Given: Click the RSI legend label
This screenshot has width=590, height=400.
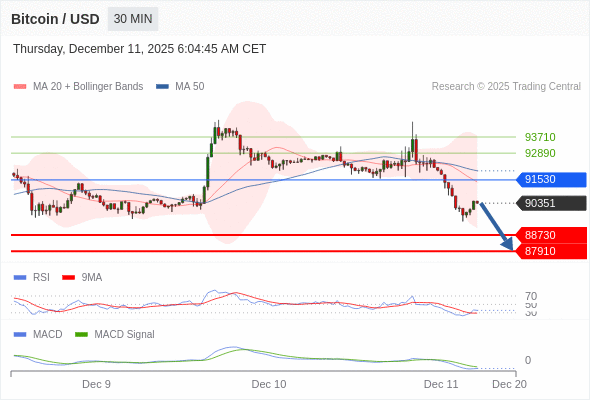Looking at the screenshot, I should pos(41,278).
